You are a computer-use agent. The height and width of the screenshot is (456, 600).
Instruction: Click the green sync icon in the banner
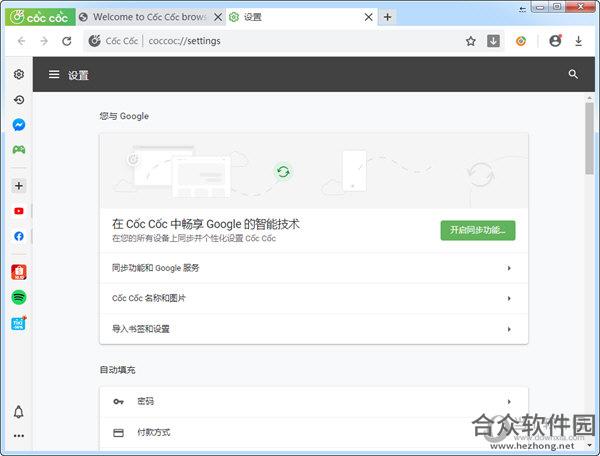[283, 171]
